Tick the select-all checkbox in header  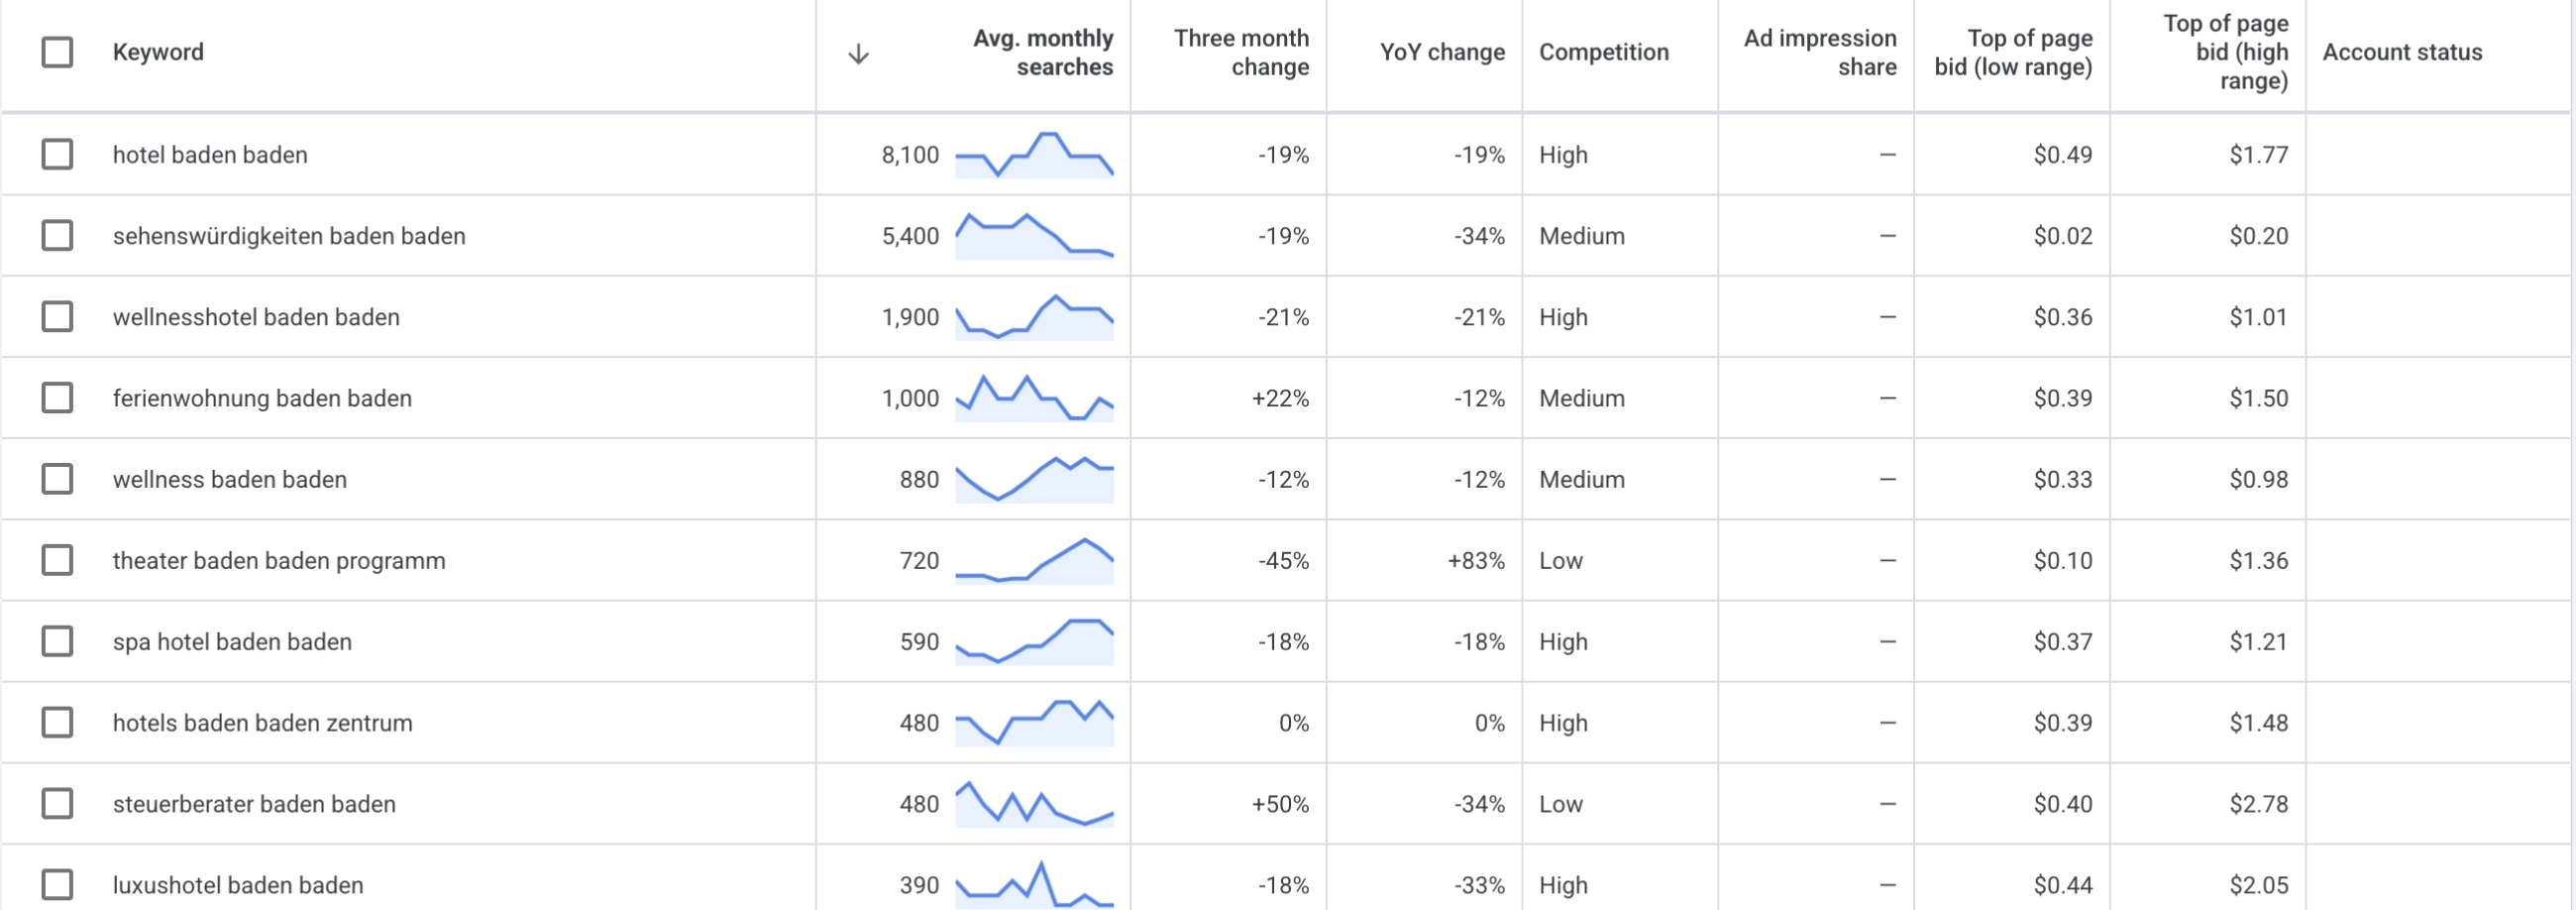(x=57, y=52)
